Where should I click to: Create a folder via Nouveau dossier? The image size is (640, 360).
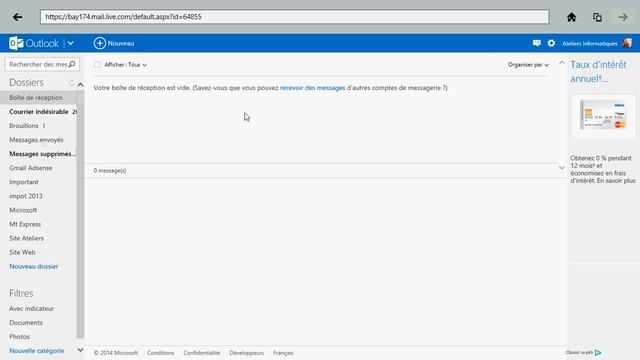[33, 266]
